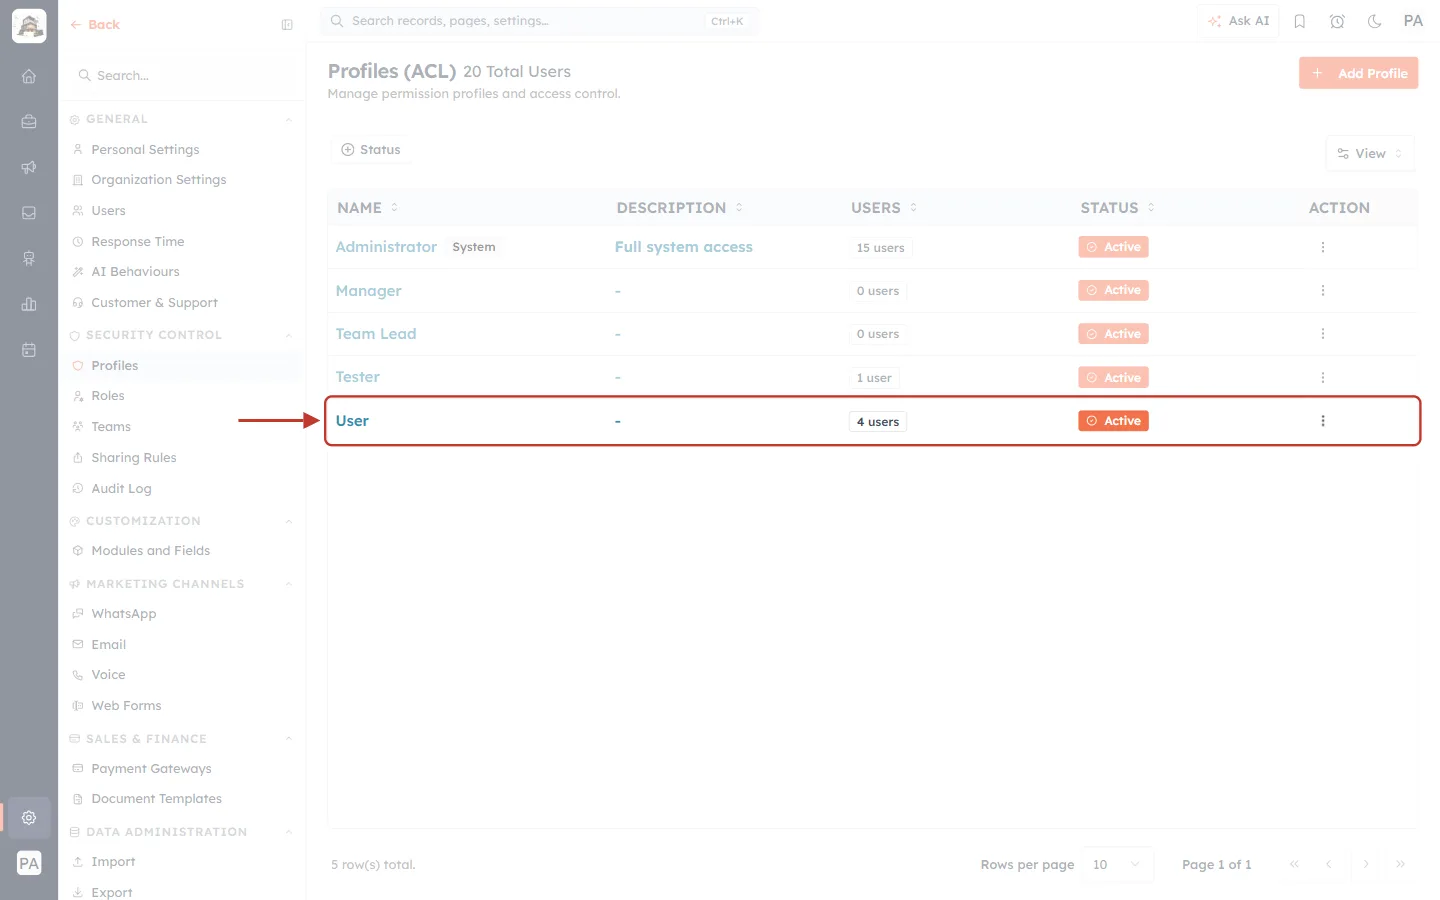This screenshot has height=900, width=1440.
Task: Open action menu for Administrator row
Action: (x=1322, y=247)
